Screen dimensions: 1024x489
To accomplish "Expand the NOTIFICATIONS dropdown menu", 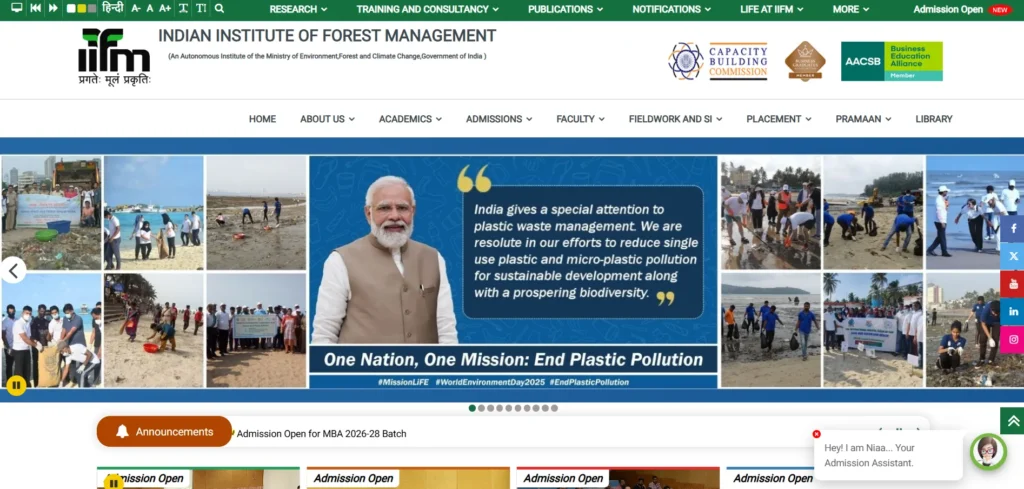I will click(x=671, y=9).
